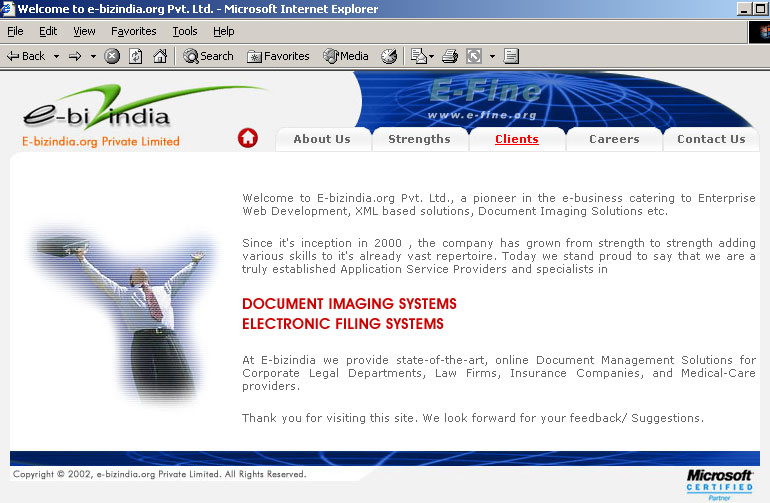Open the Favorites pane from the toolbar
This screenshot has width=770, height=503.
pyautogui.click(x=278, y=56)
